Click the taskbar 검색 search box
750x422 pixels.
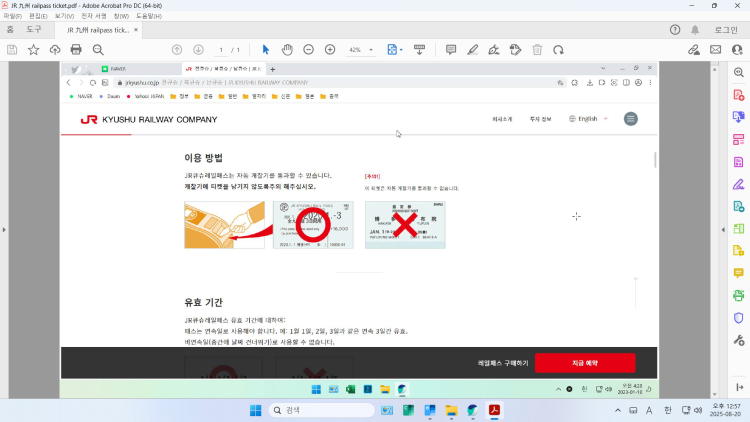point(322,411)
